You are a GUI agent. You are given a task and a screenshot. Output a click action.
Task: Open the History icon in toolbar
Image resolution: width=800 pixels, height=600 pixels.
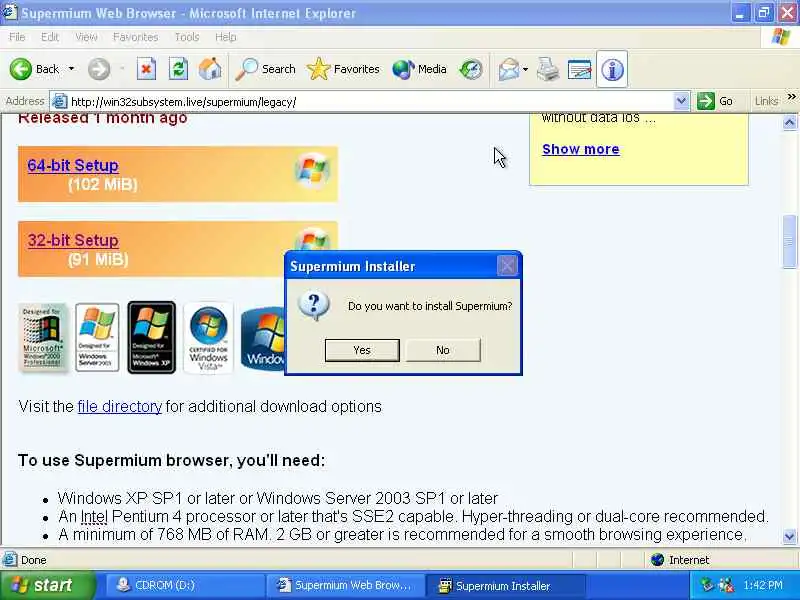click(470, 69)
